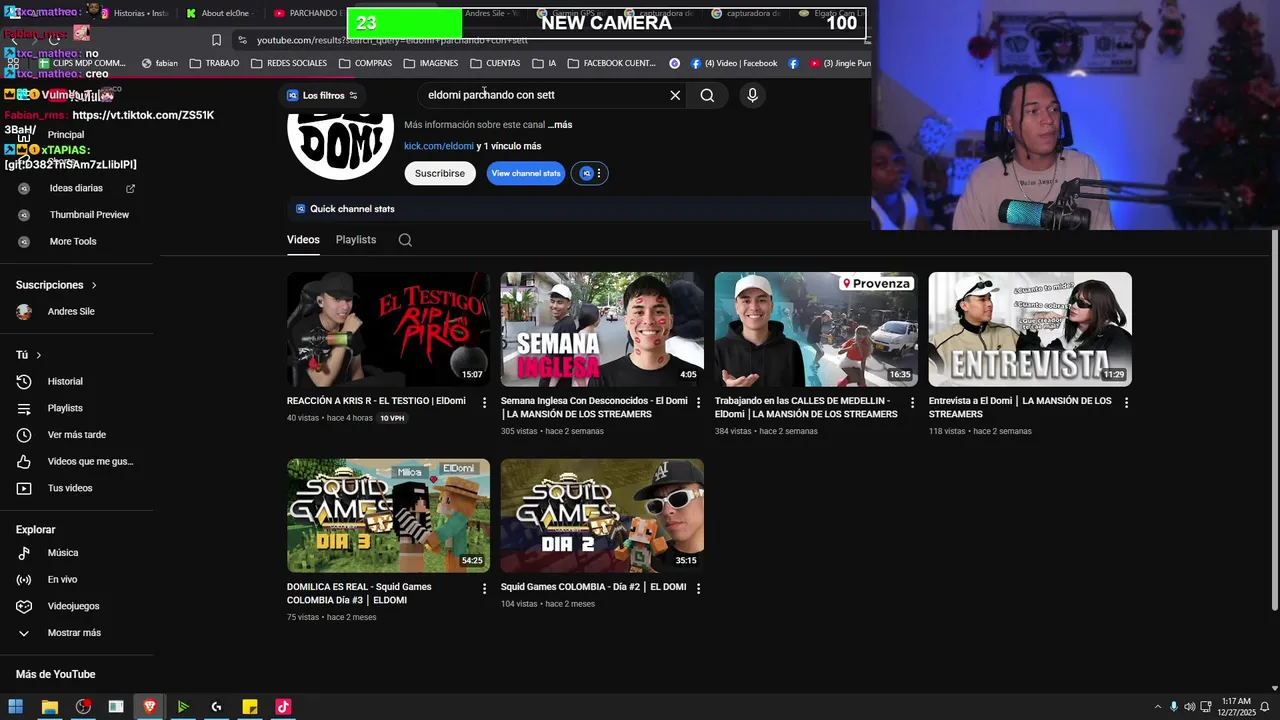
Task: Open the extension menu beside View channel stats
Action: click(589, 173)
